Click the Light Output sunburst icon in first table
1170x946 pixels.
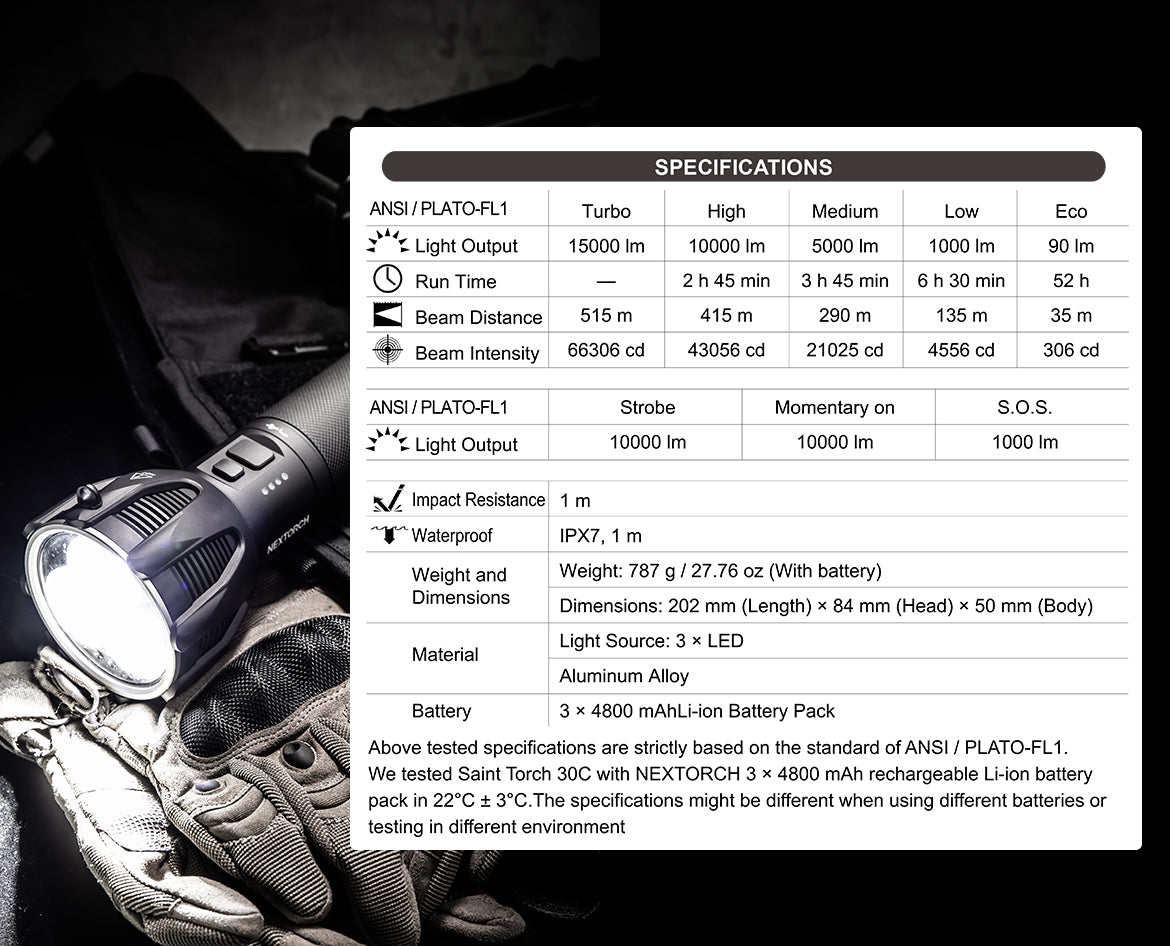(387, 243)
